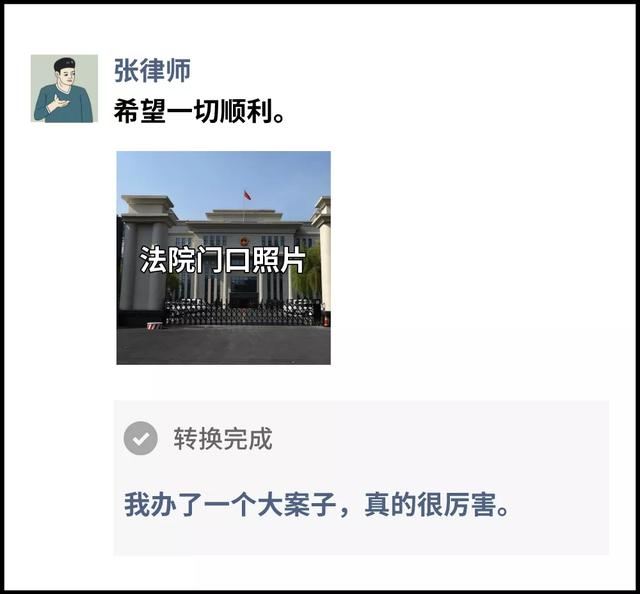
Task: Click the gray voice-to-text result panel
Action: tap(361, 477)
